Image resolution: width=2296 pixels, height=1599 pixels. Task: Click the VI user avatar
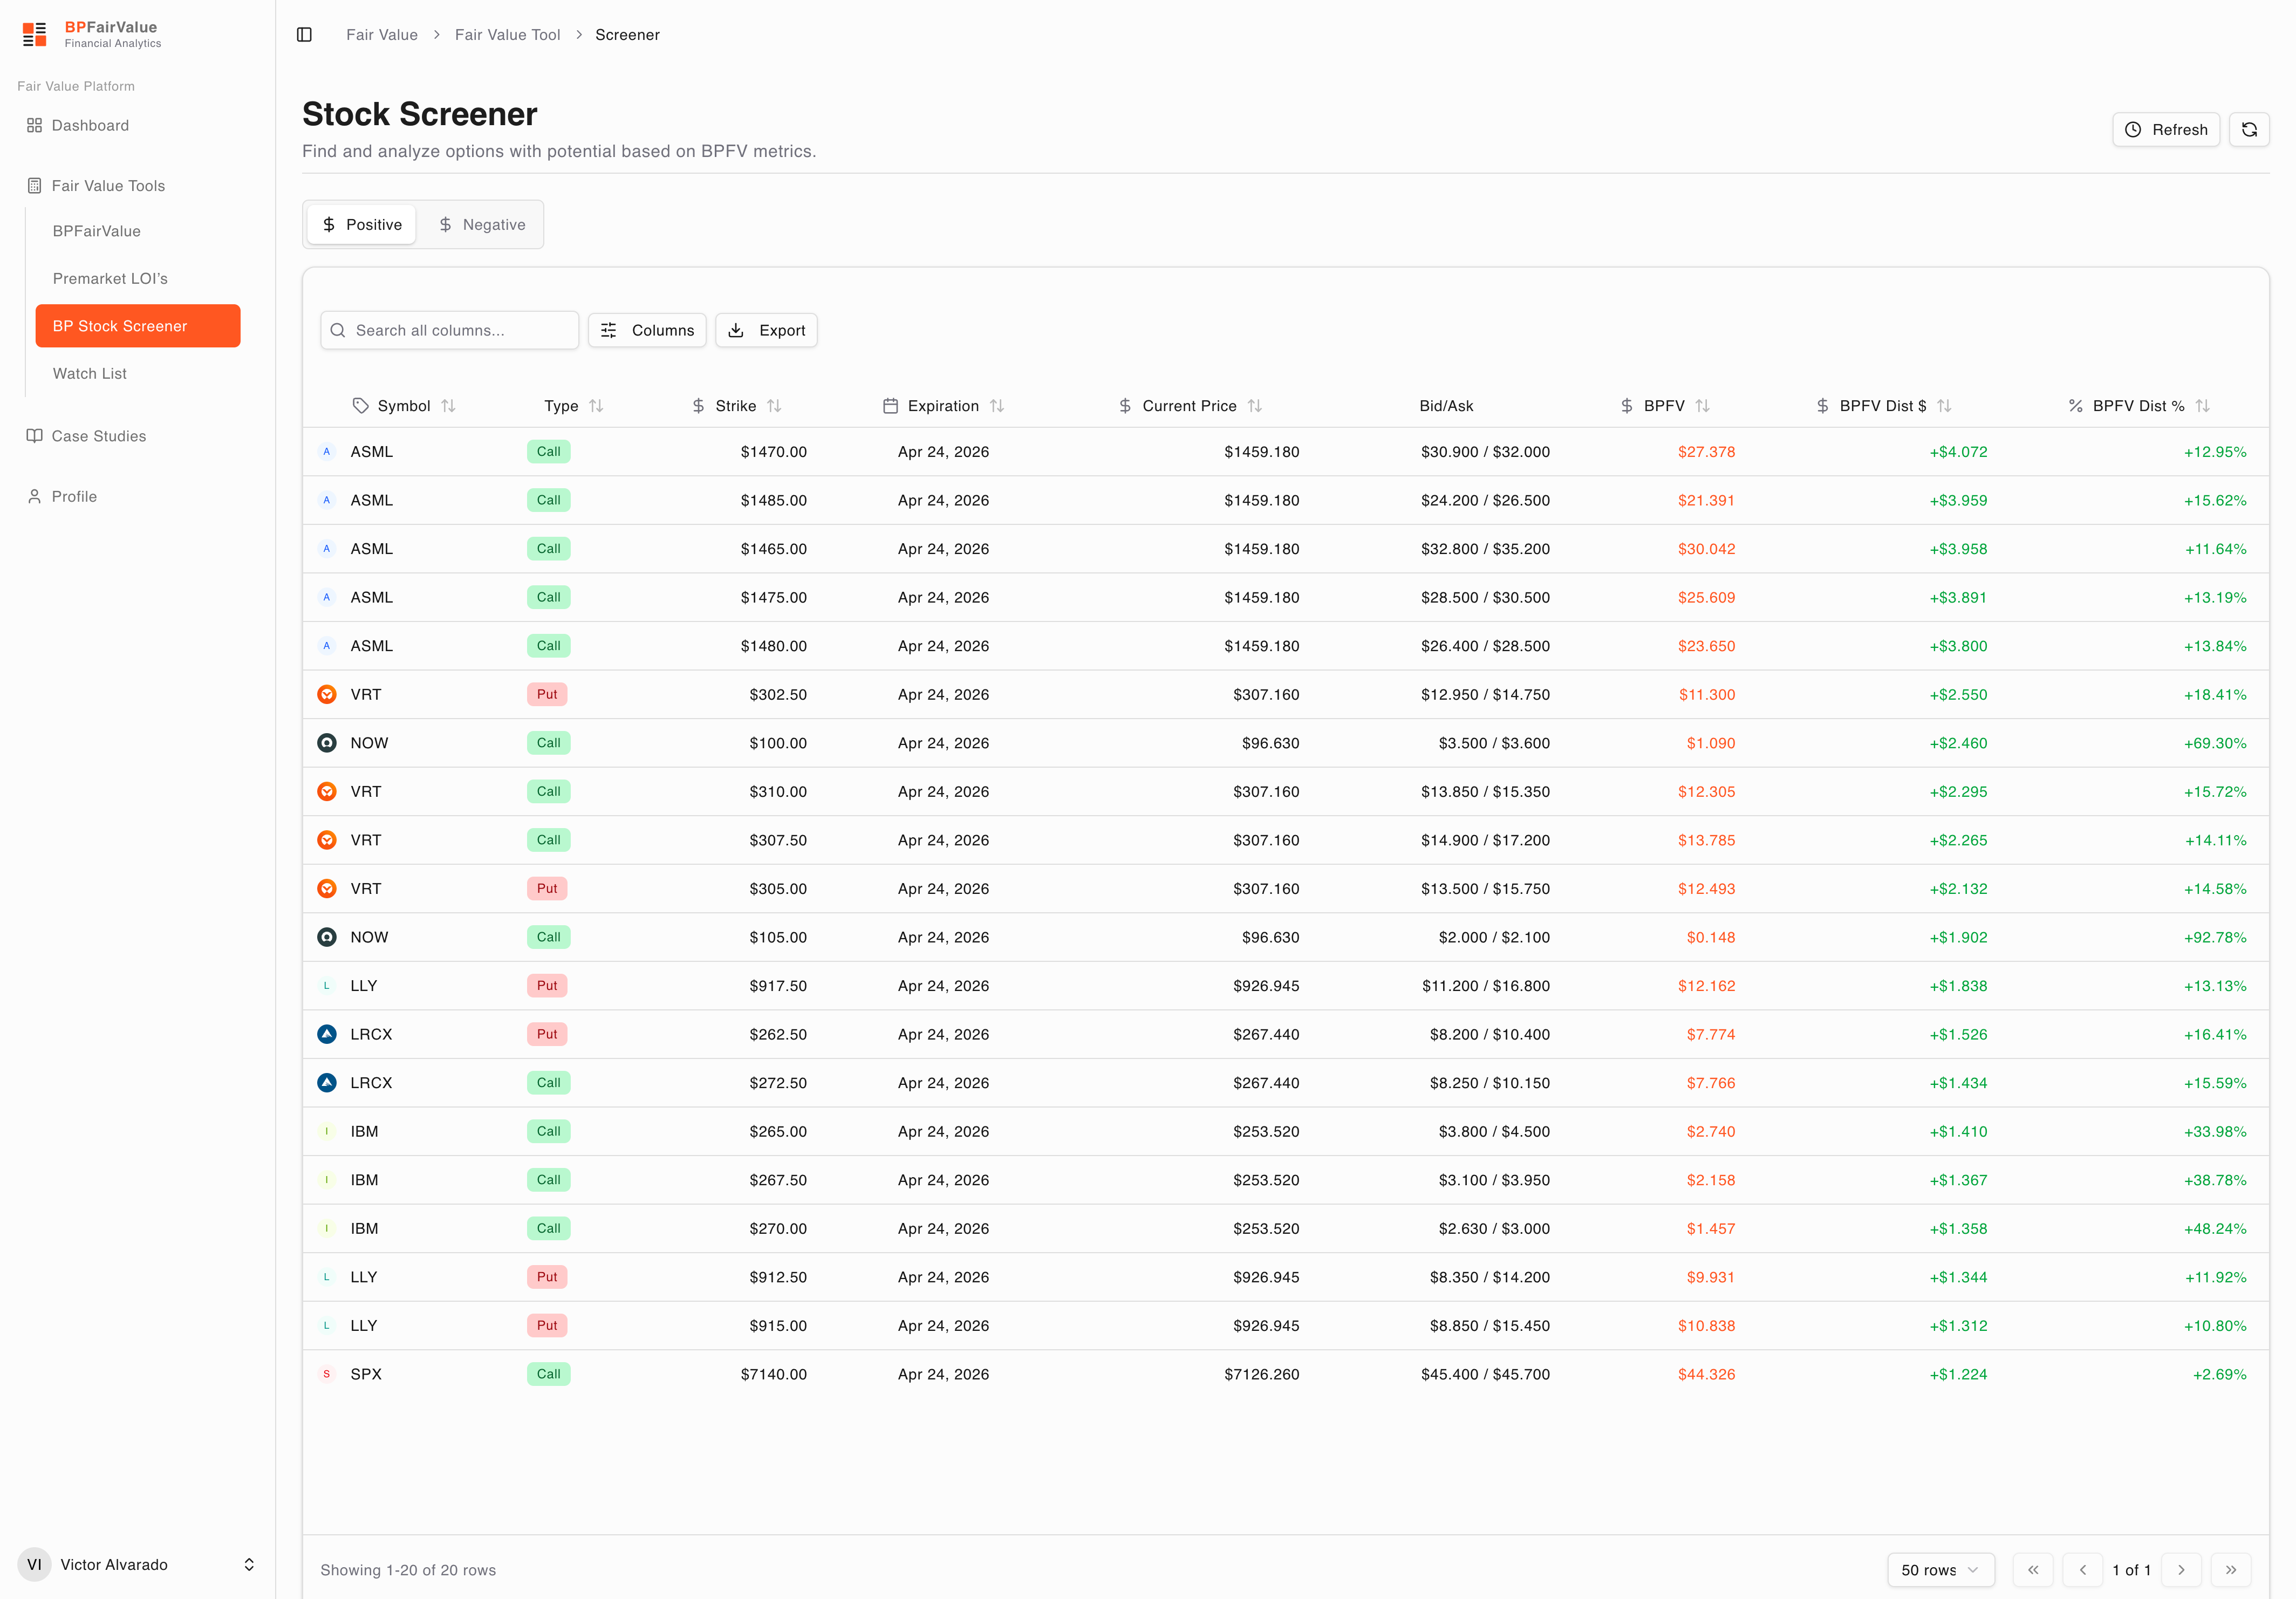pos(34,1565)
